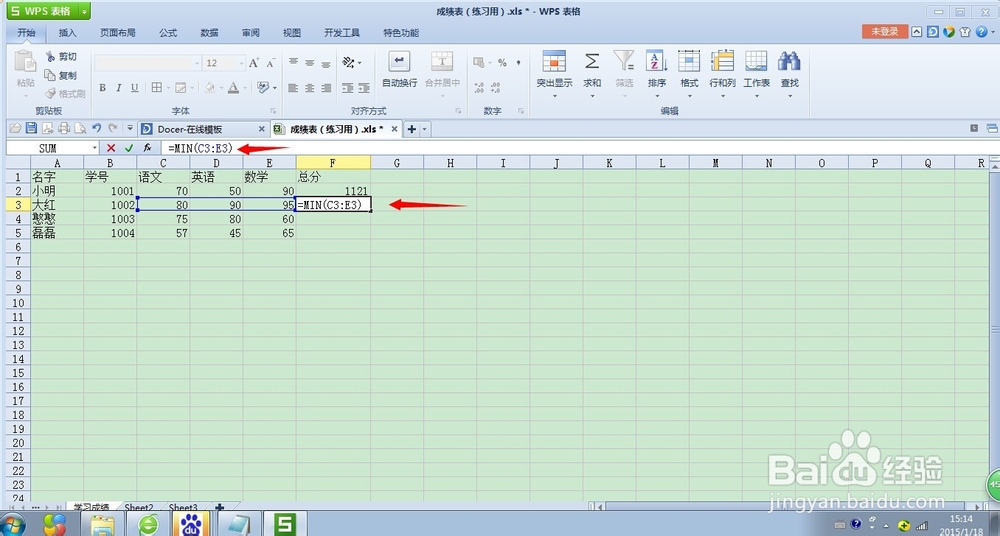Decrease font size with the A- icon
Image resolution: width=1000 pixels, height=536 pixels.
click(x=270, y=63)
